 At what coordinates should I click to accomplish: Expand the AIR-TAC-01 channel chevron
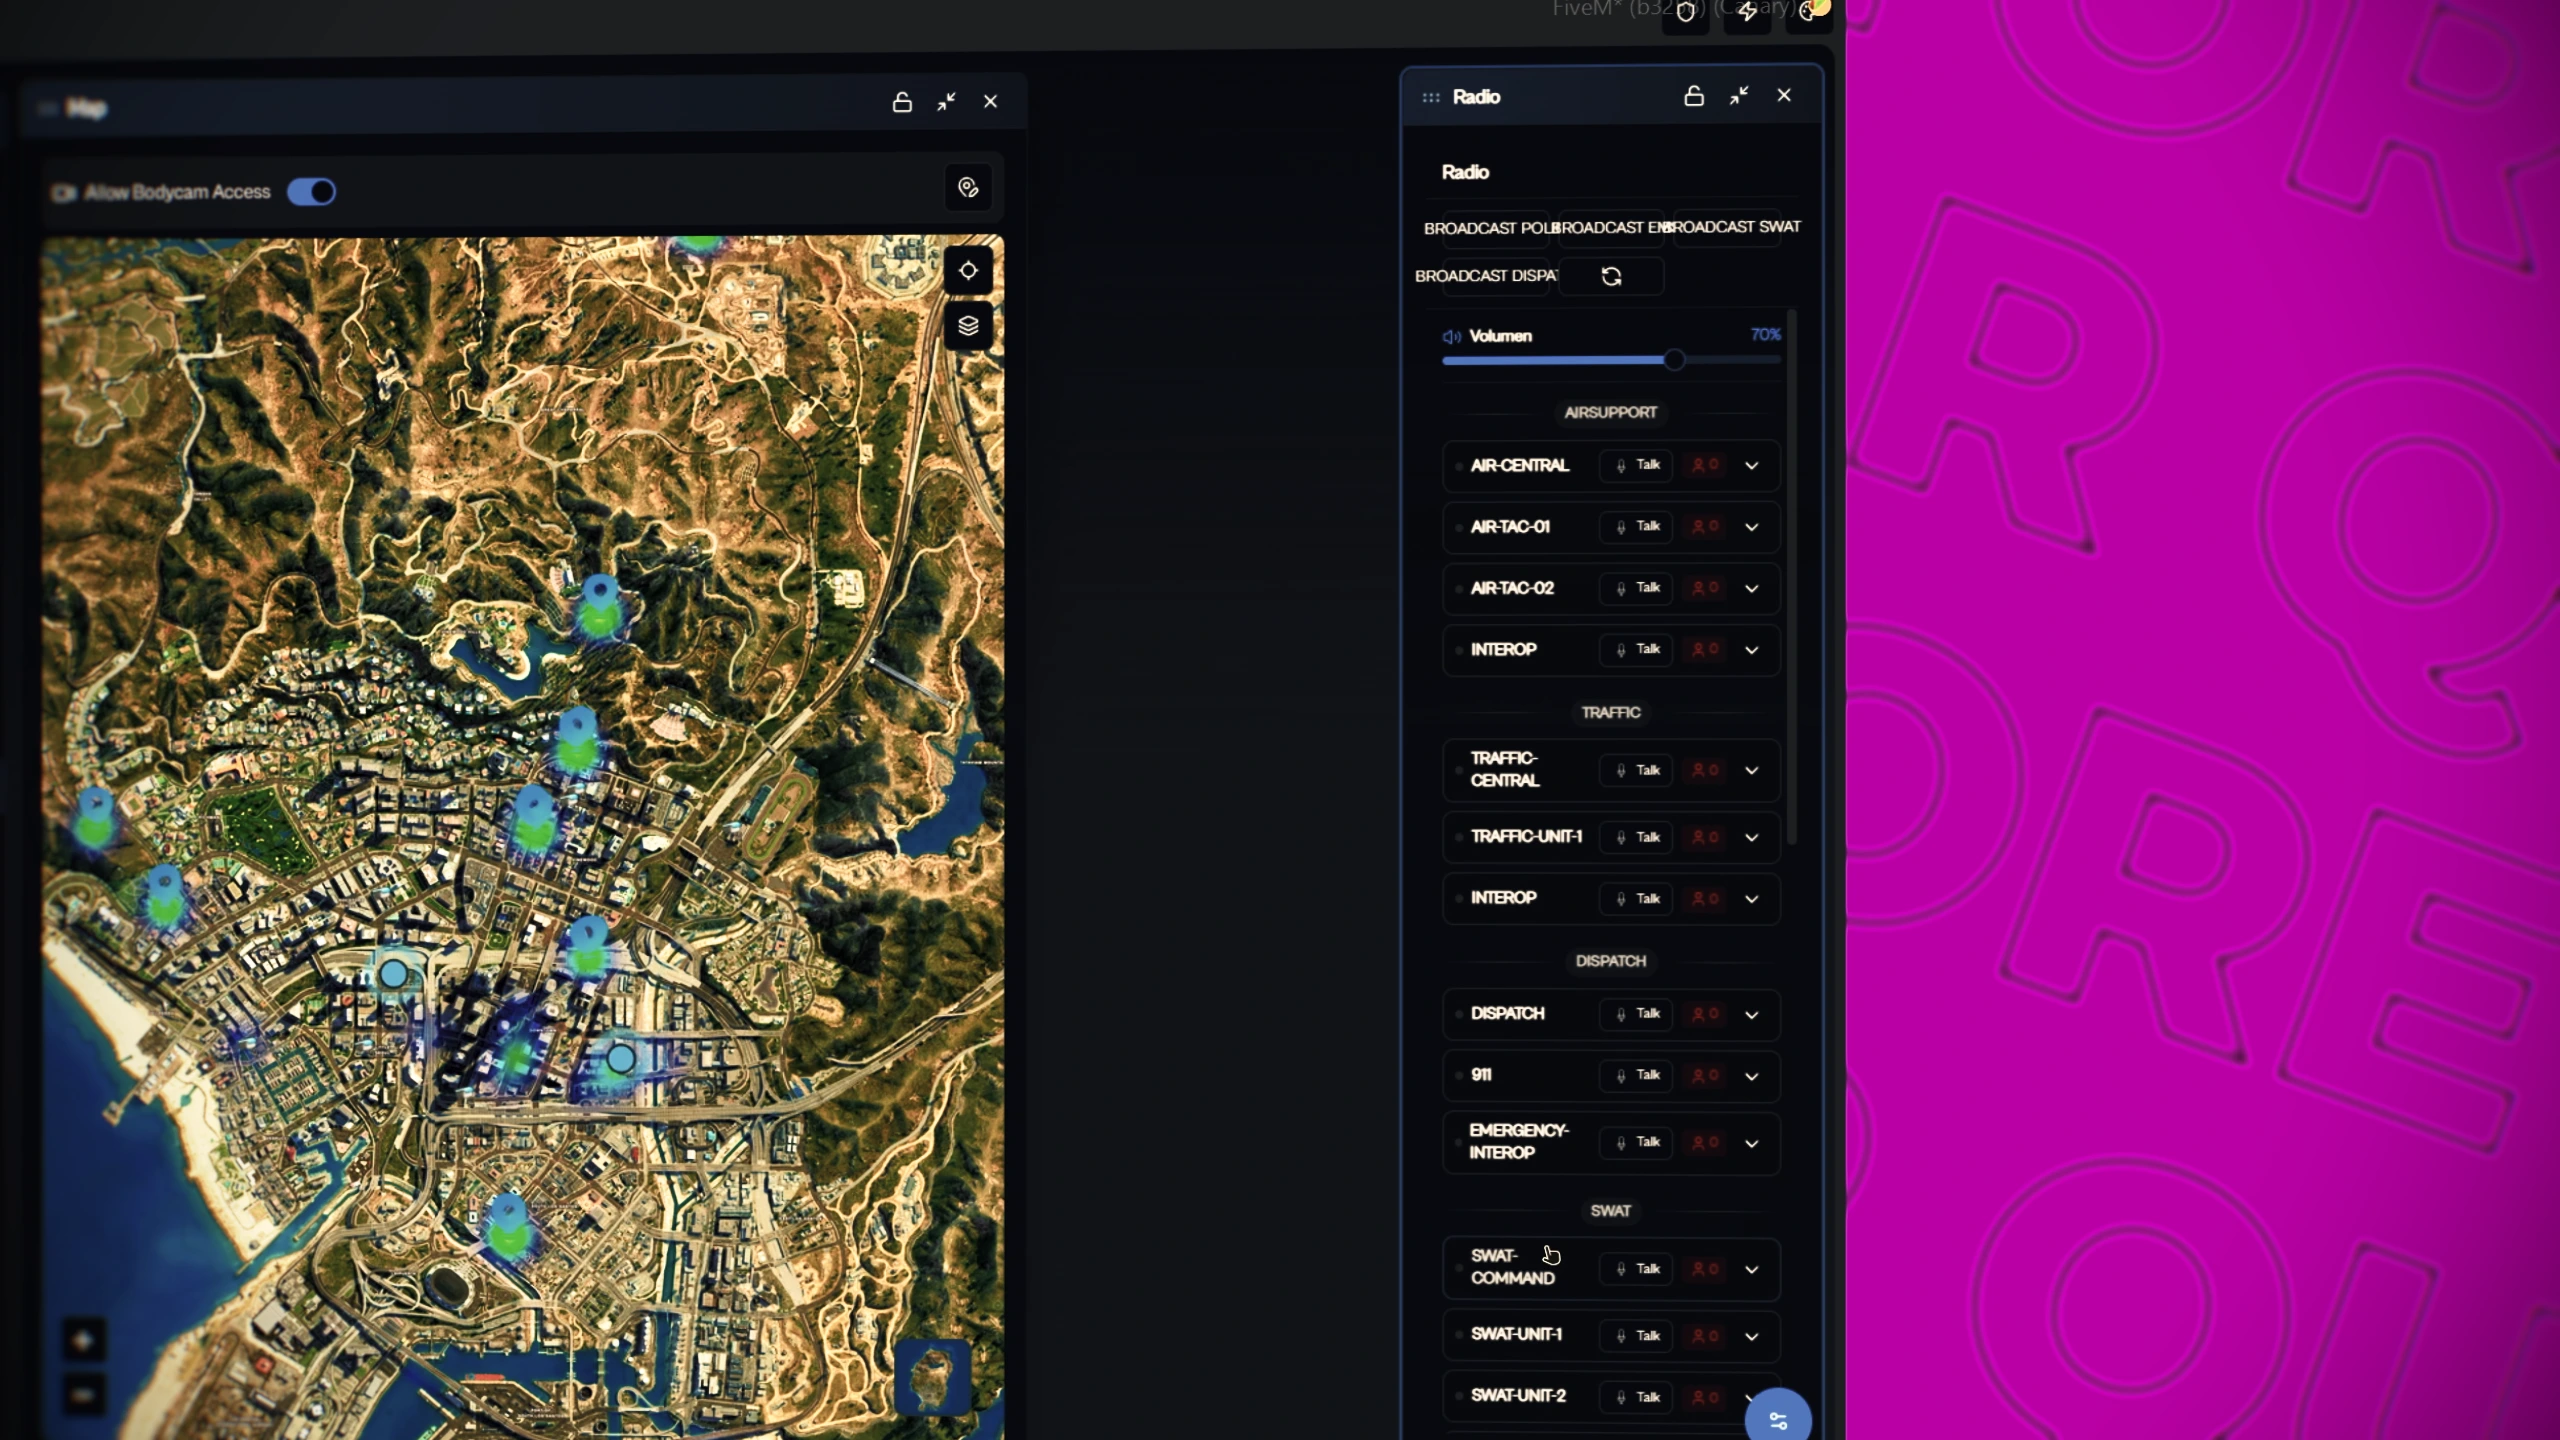[1752, 527]
